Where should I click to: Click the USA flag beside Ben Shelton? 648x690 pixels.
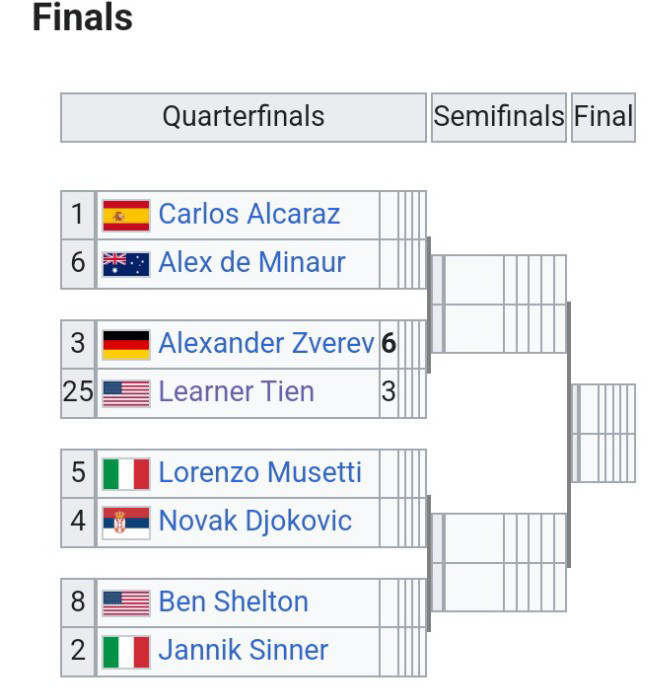click(126, 602)
